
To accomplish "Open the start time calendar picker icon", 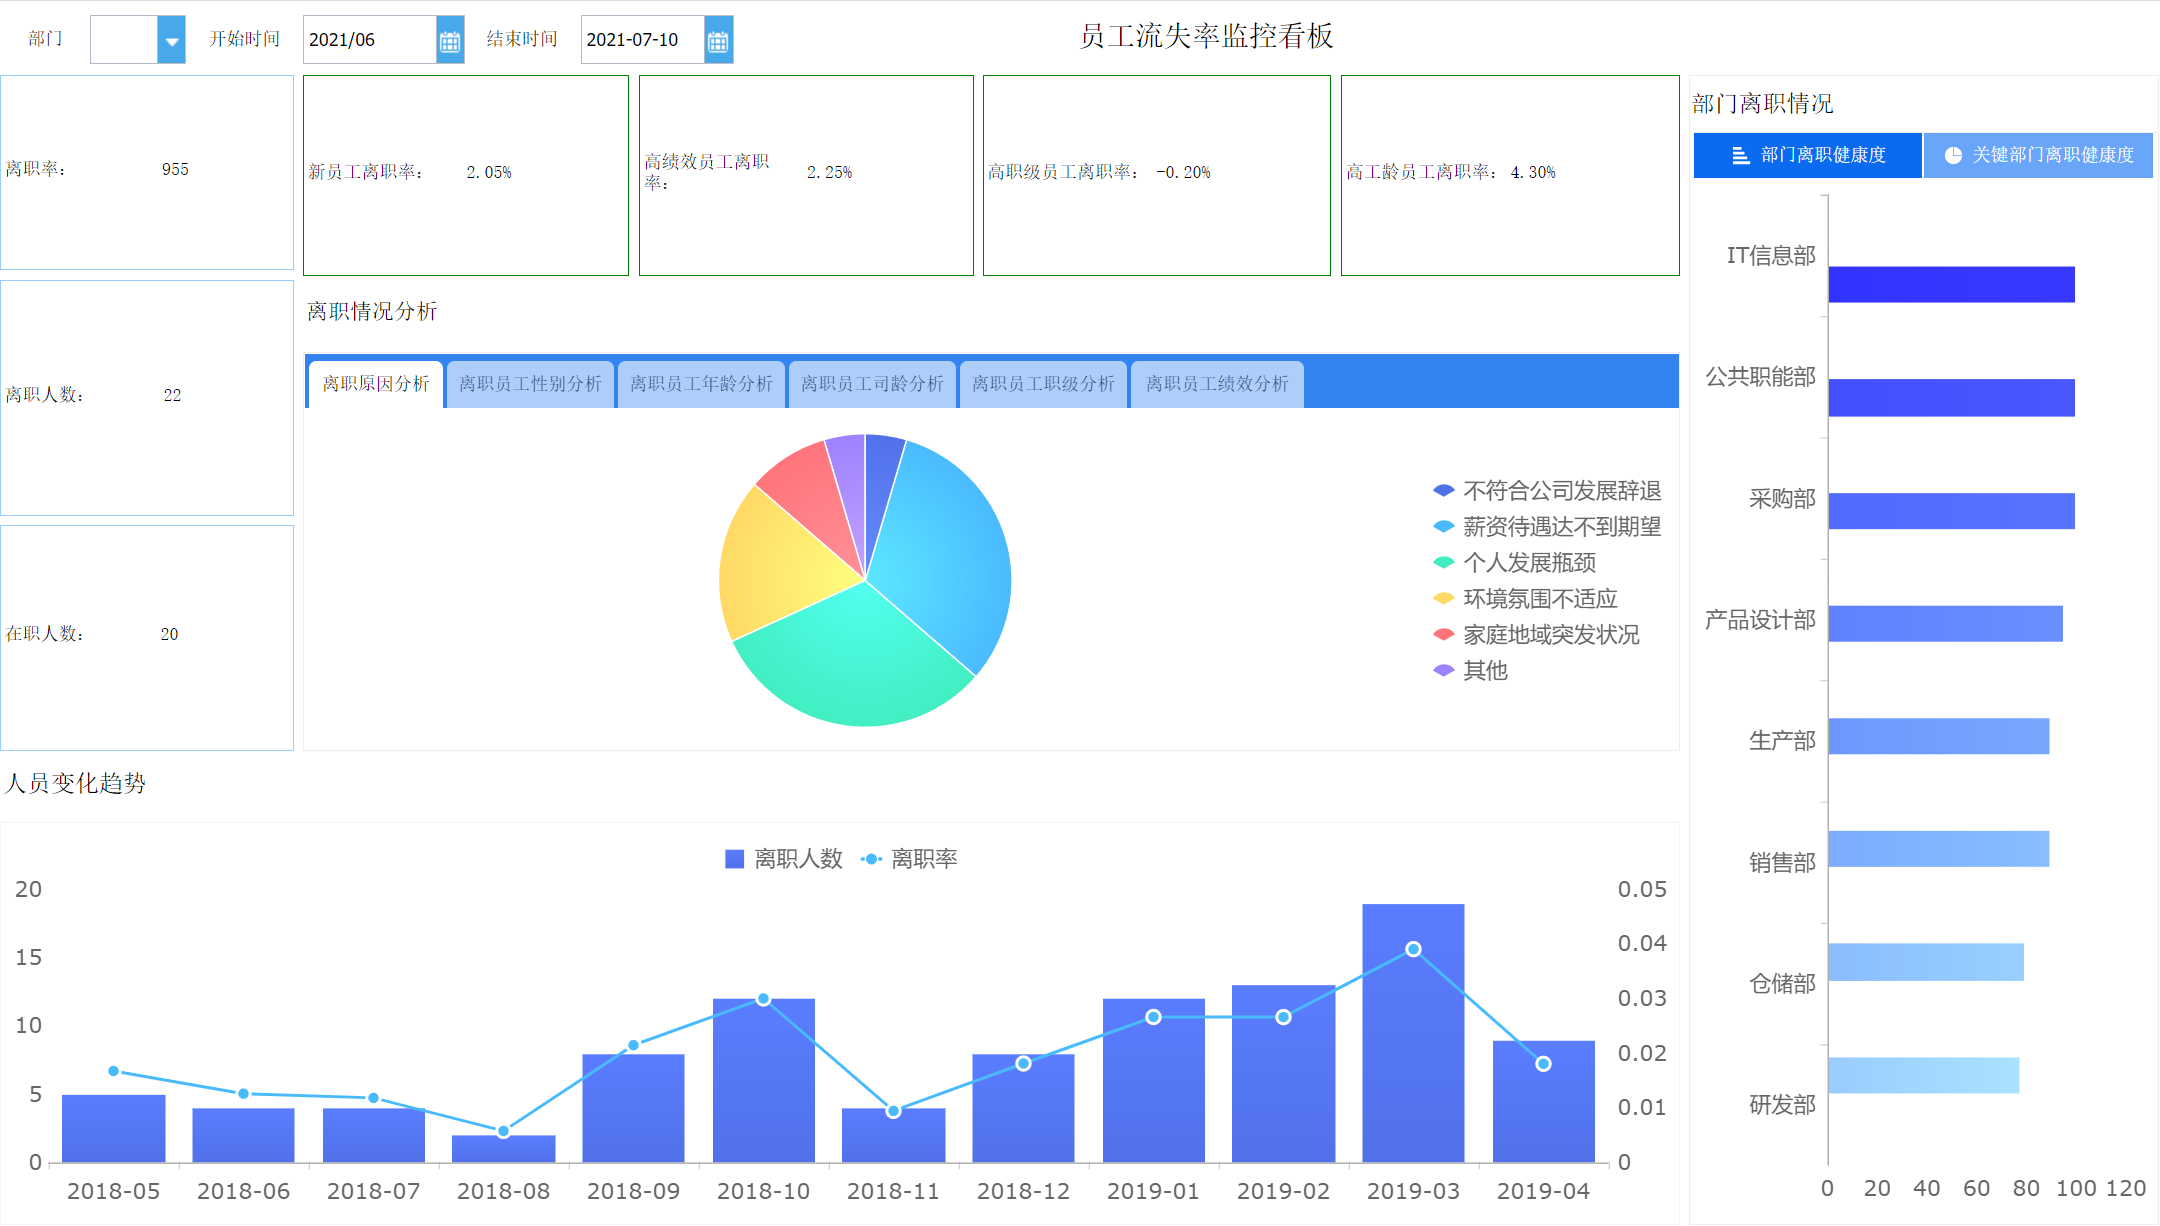I will (x=450, y=40).
